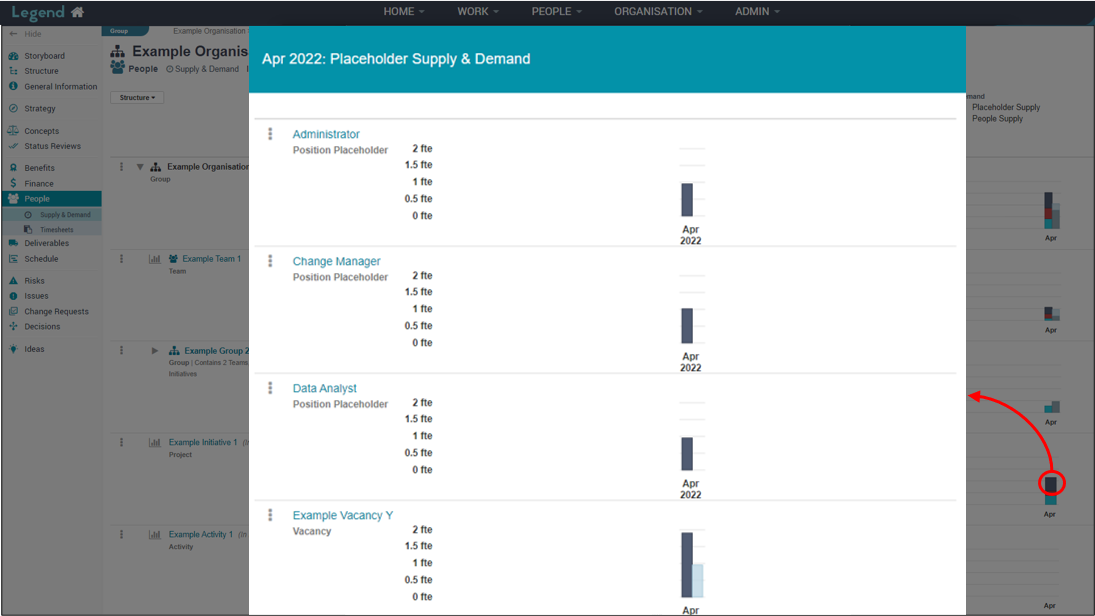Click the Administrator Apr 2022 bar
Screen dimensions: 1095x616
click(x=687, y=200)
